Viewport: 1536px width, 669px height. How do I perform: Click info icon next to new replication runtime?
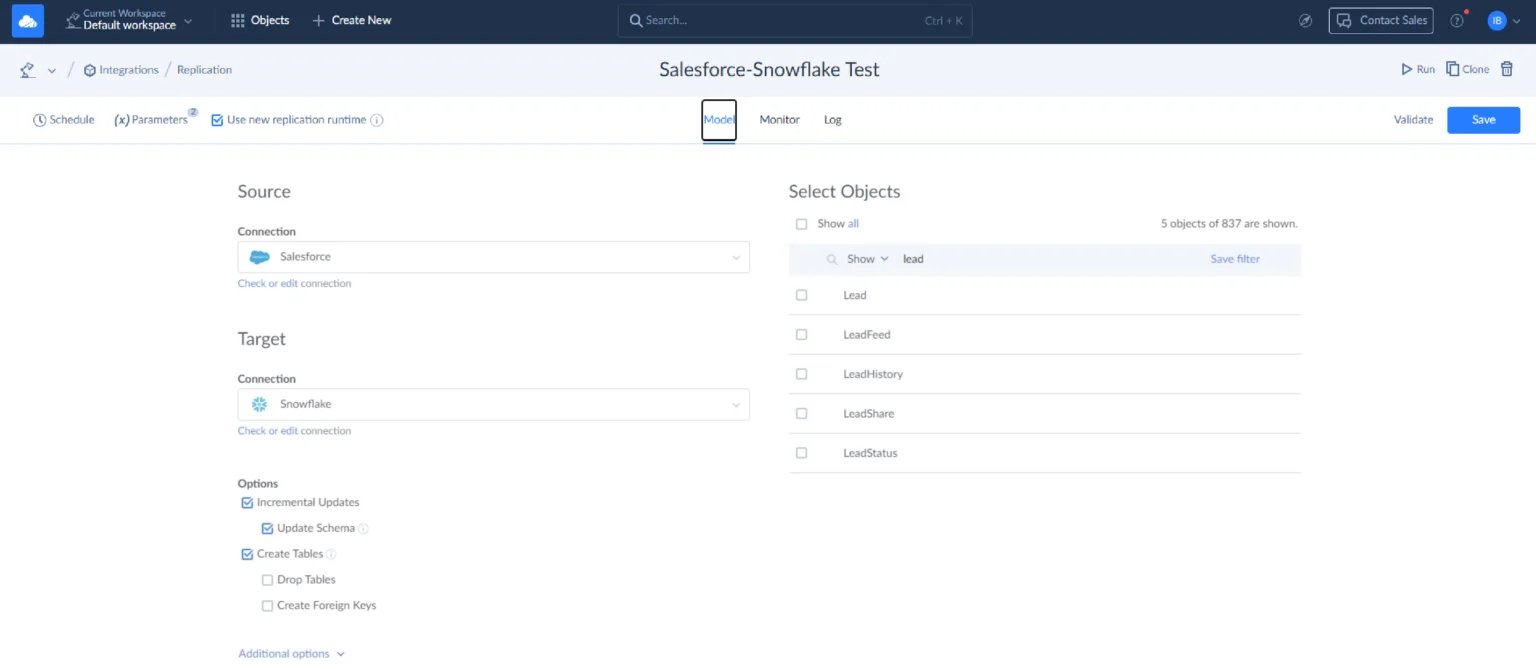tap(377, 120)
